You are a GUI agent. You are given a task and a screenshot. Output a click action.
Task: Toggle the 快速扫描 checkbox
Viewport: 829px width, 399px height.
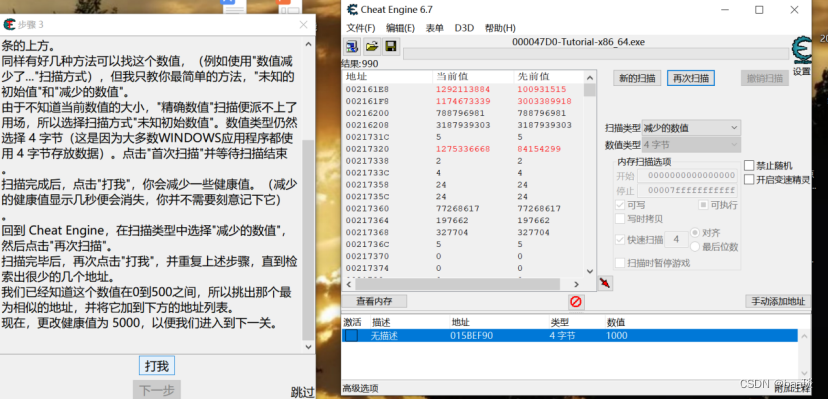620,239
